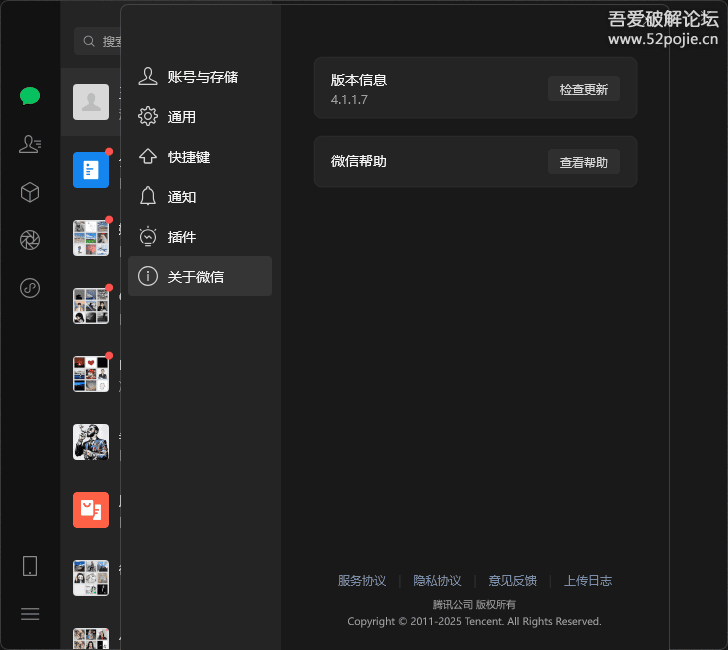Click the phone icon in sidebar
Image resolution: width=728 pixels, height=650 pixels.
tap(30, 566)
